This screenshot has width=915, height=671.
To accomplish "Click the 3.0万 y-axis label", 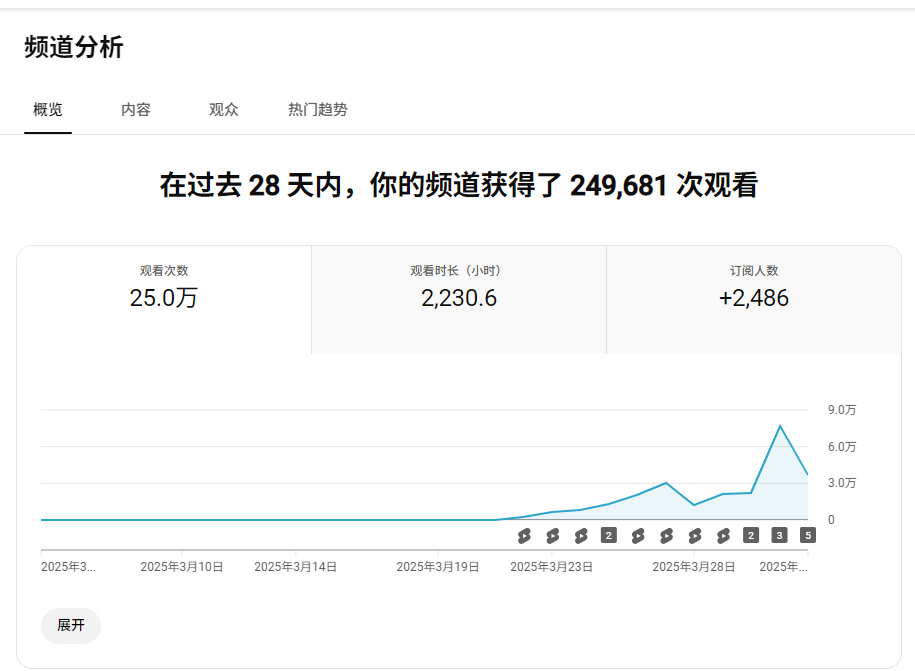I will tap(842, 483).
